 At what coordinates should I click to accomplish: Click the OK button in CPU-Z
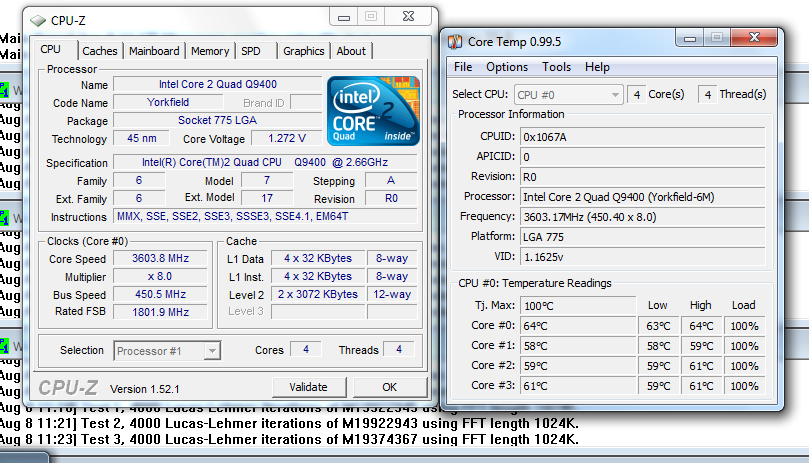(x=390, y=387)
